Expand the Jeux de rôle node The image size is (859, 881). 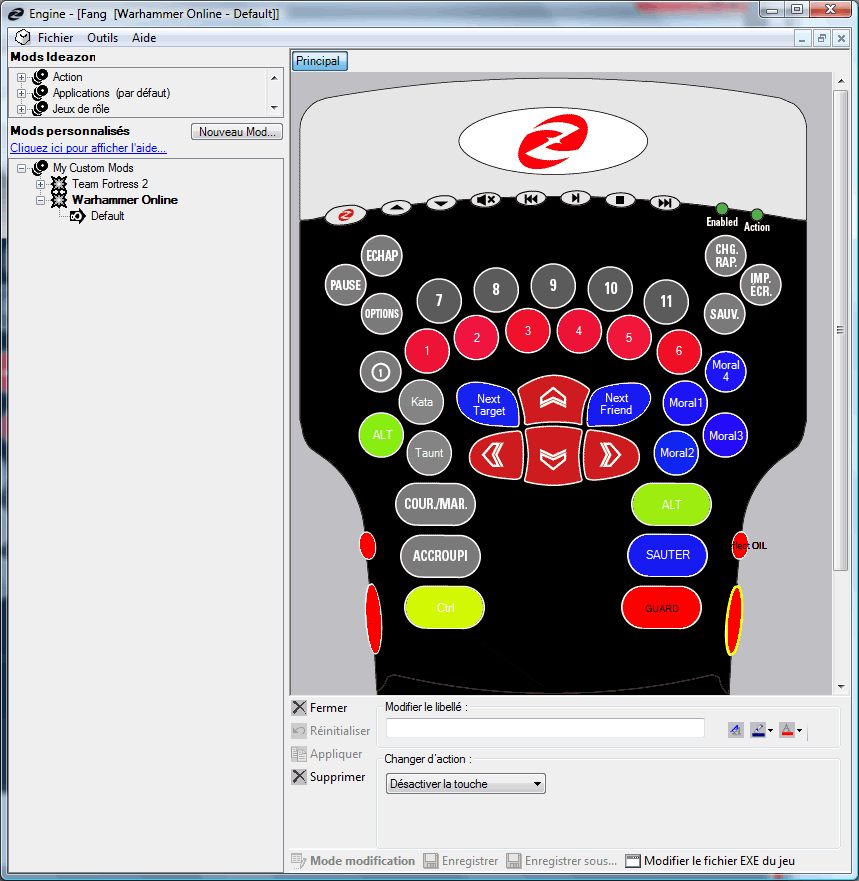pyautogui.click(x=21, y=109)
